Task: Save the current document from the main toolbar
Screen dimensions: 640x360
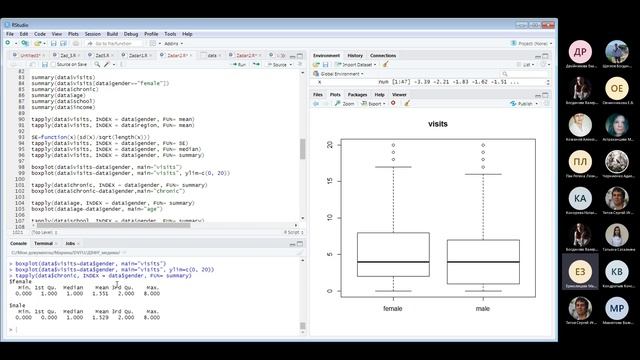Action: [53, 43]
